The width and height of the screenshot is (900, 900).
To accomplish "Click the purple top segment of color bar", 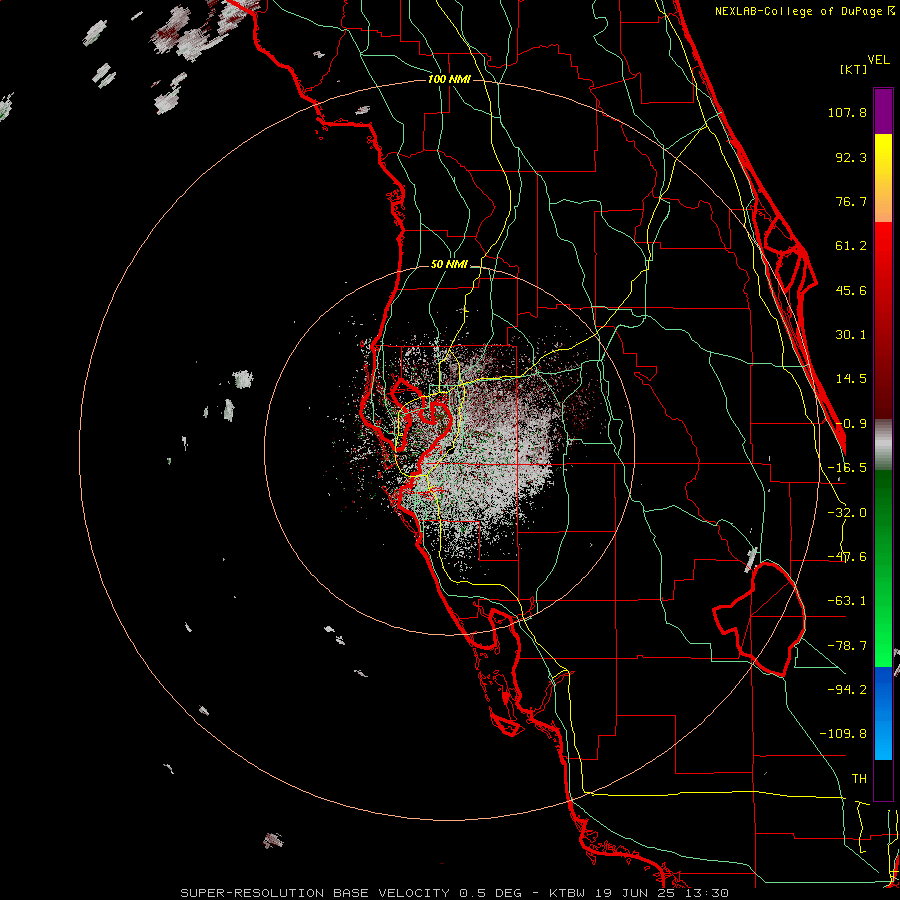I will 883,111.
